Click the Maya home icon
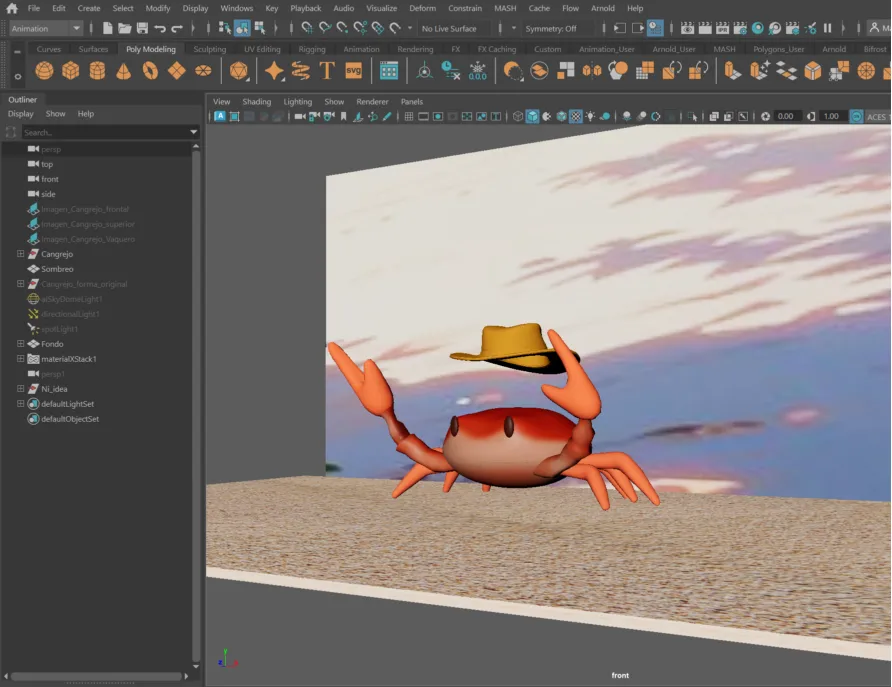The height and width of the screenshot is (687, 892). click(x=12, y=8)
